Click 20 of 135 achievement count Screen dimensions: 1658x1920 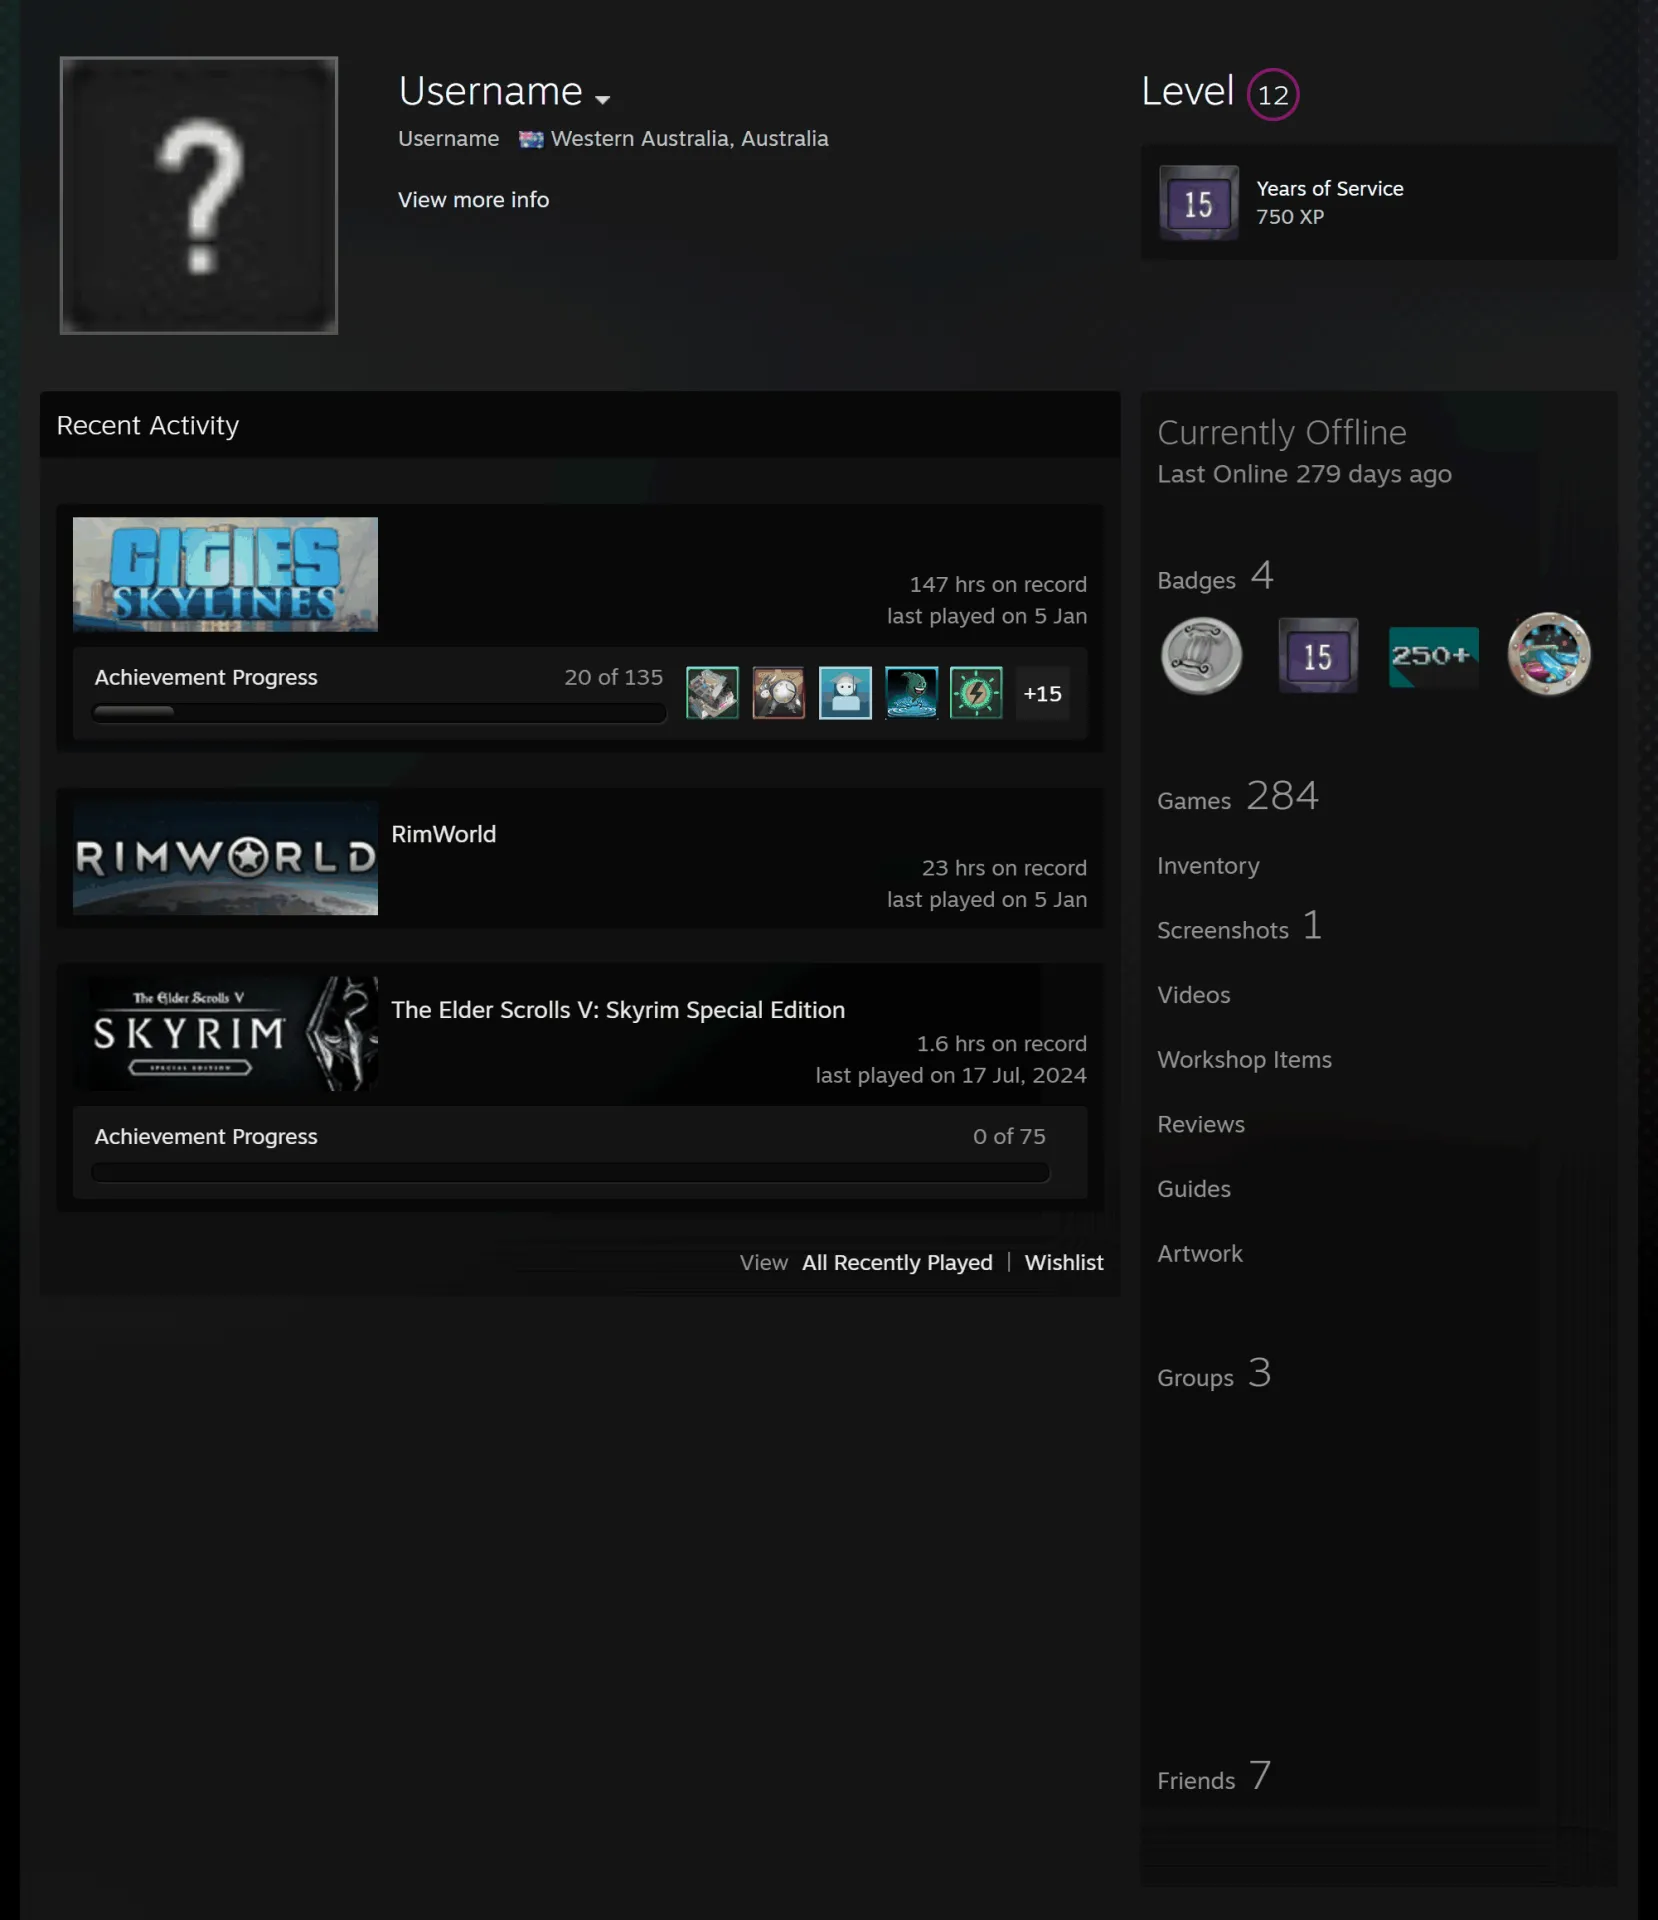pos(613,677)
